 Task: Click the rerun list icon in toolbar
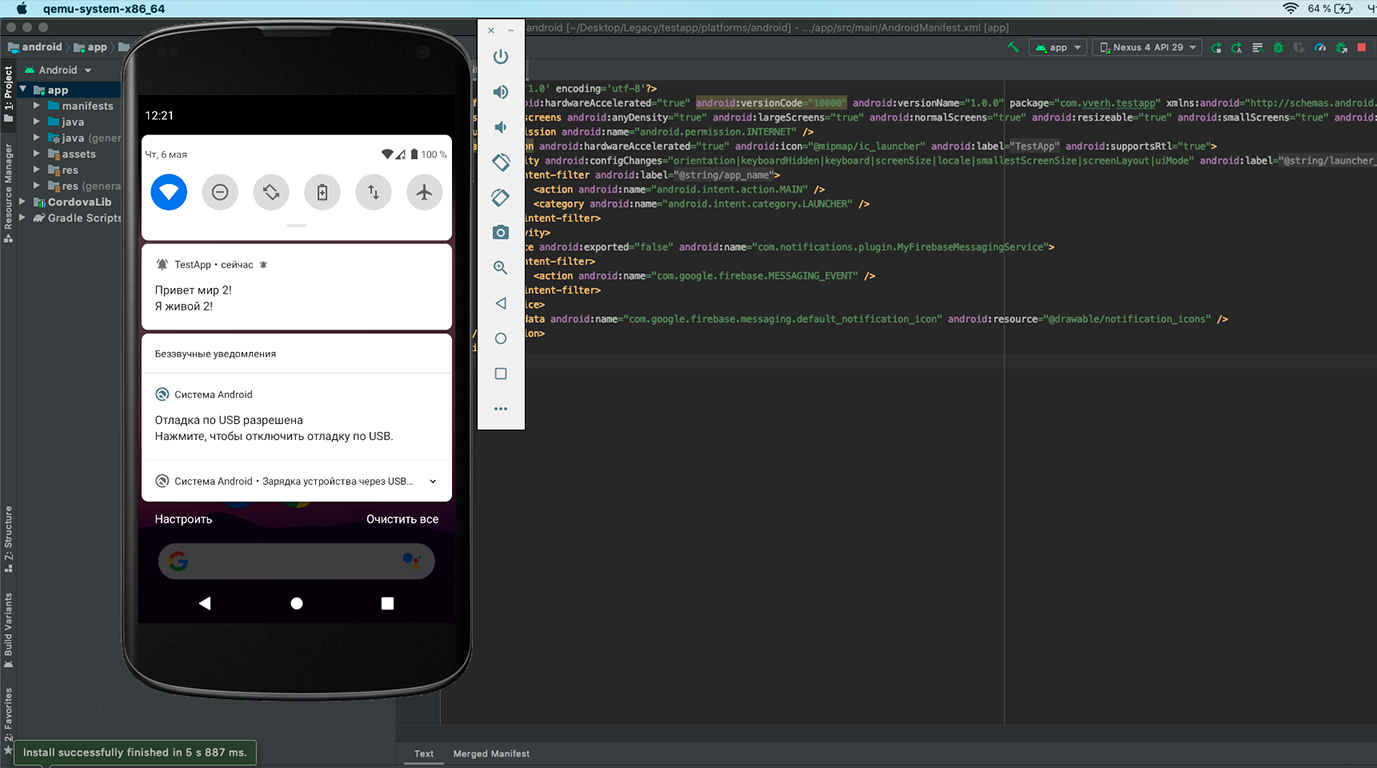(x=1257, y=47)
